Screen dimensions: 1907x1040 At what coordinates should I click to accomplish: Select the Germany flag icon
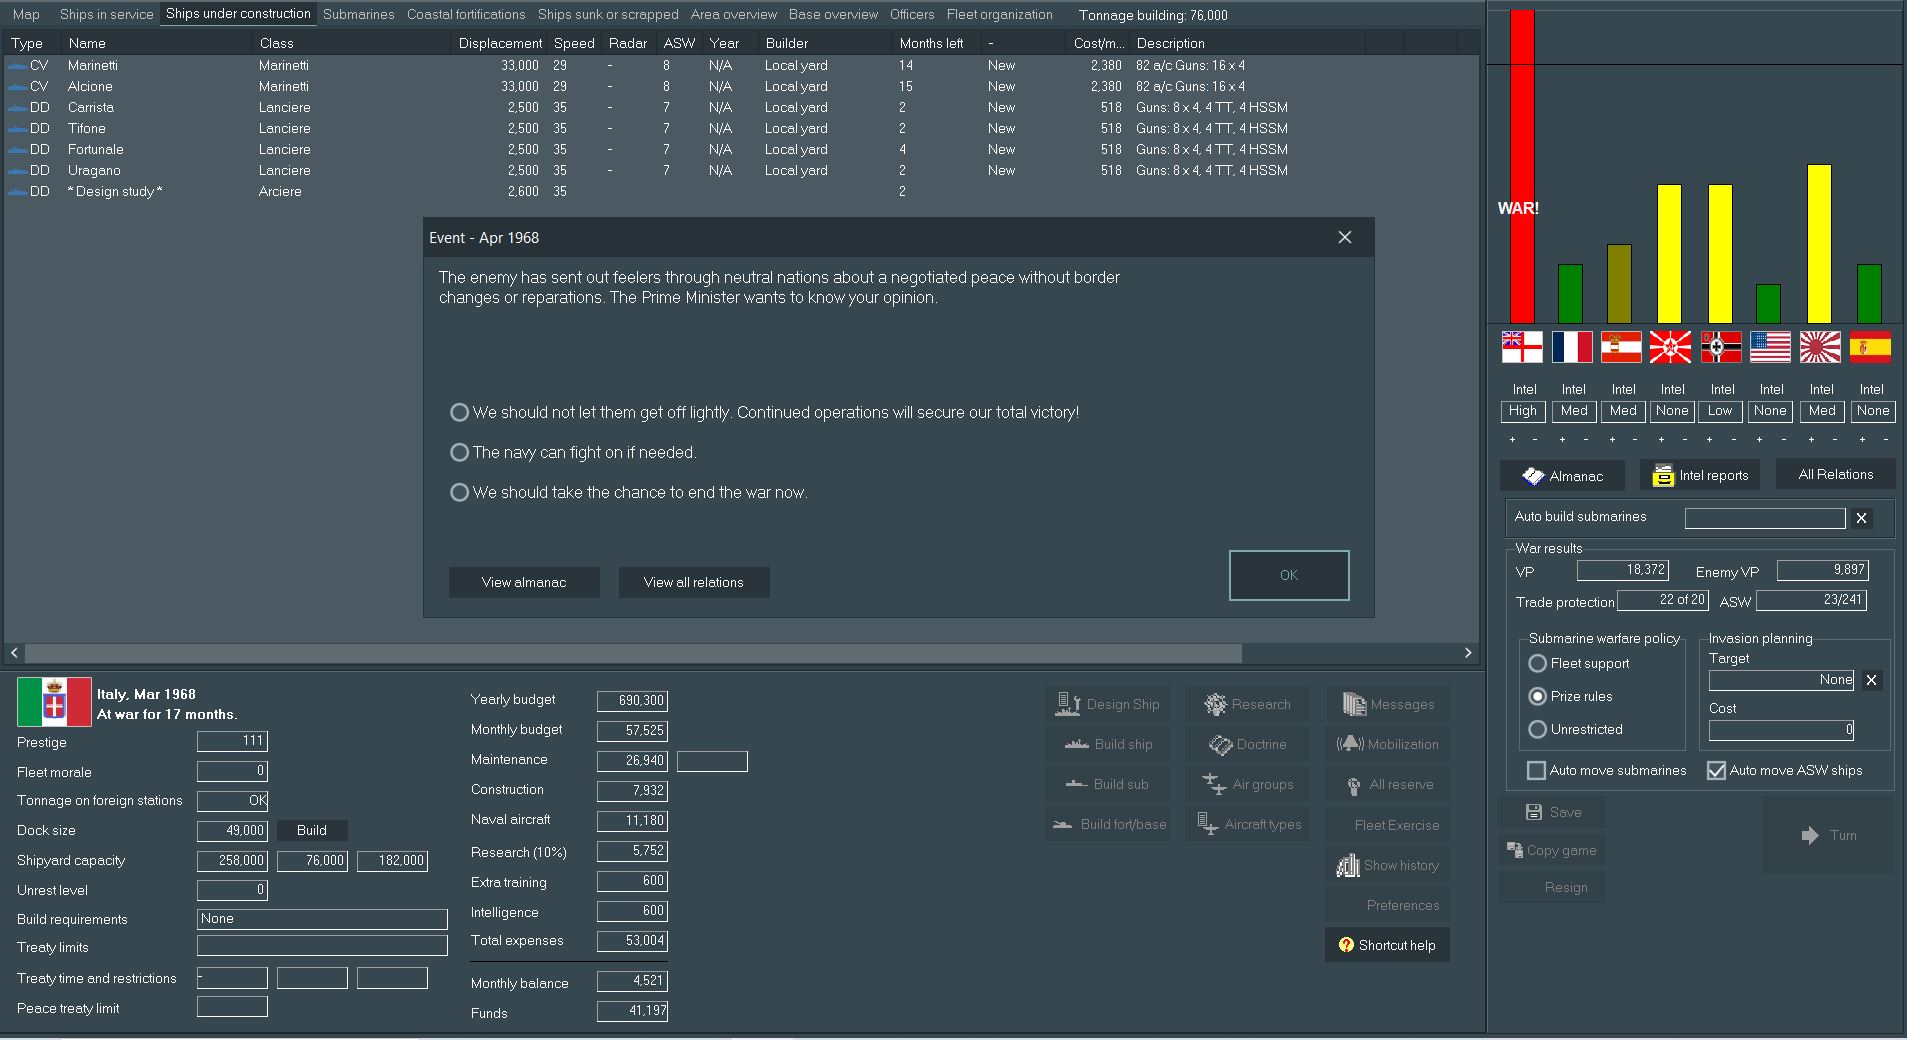[x=1721, y=347]
